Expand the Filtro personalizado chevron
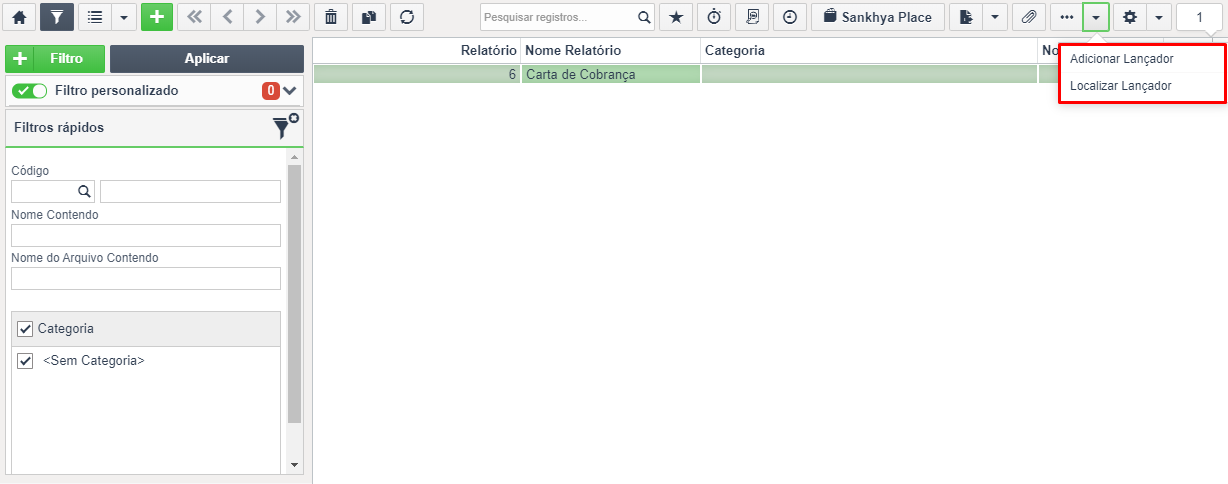The image size is (1228, 484). point(290,91)
